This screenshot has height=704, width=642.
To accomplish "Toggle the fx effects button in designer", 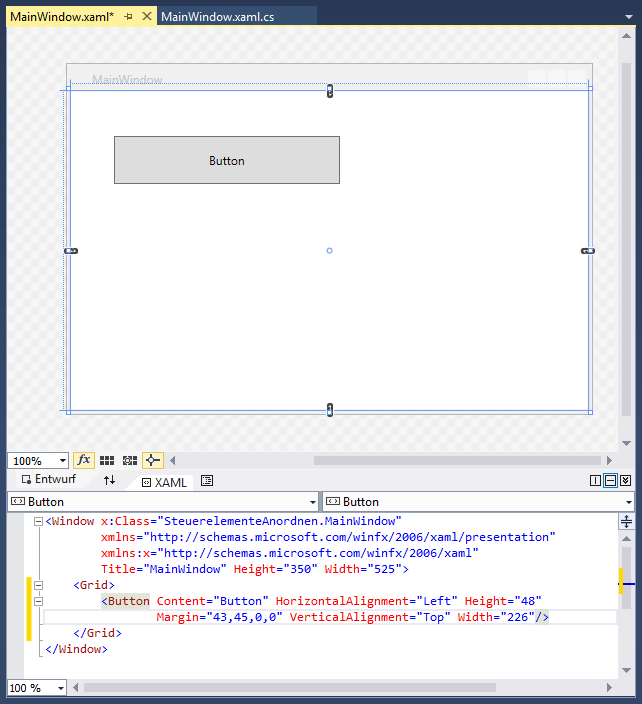I will tap(84, 460).
